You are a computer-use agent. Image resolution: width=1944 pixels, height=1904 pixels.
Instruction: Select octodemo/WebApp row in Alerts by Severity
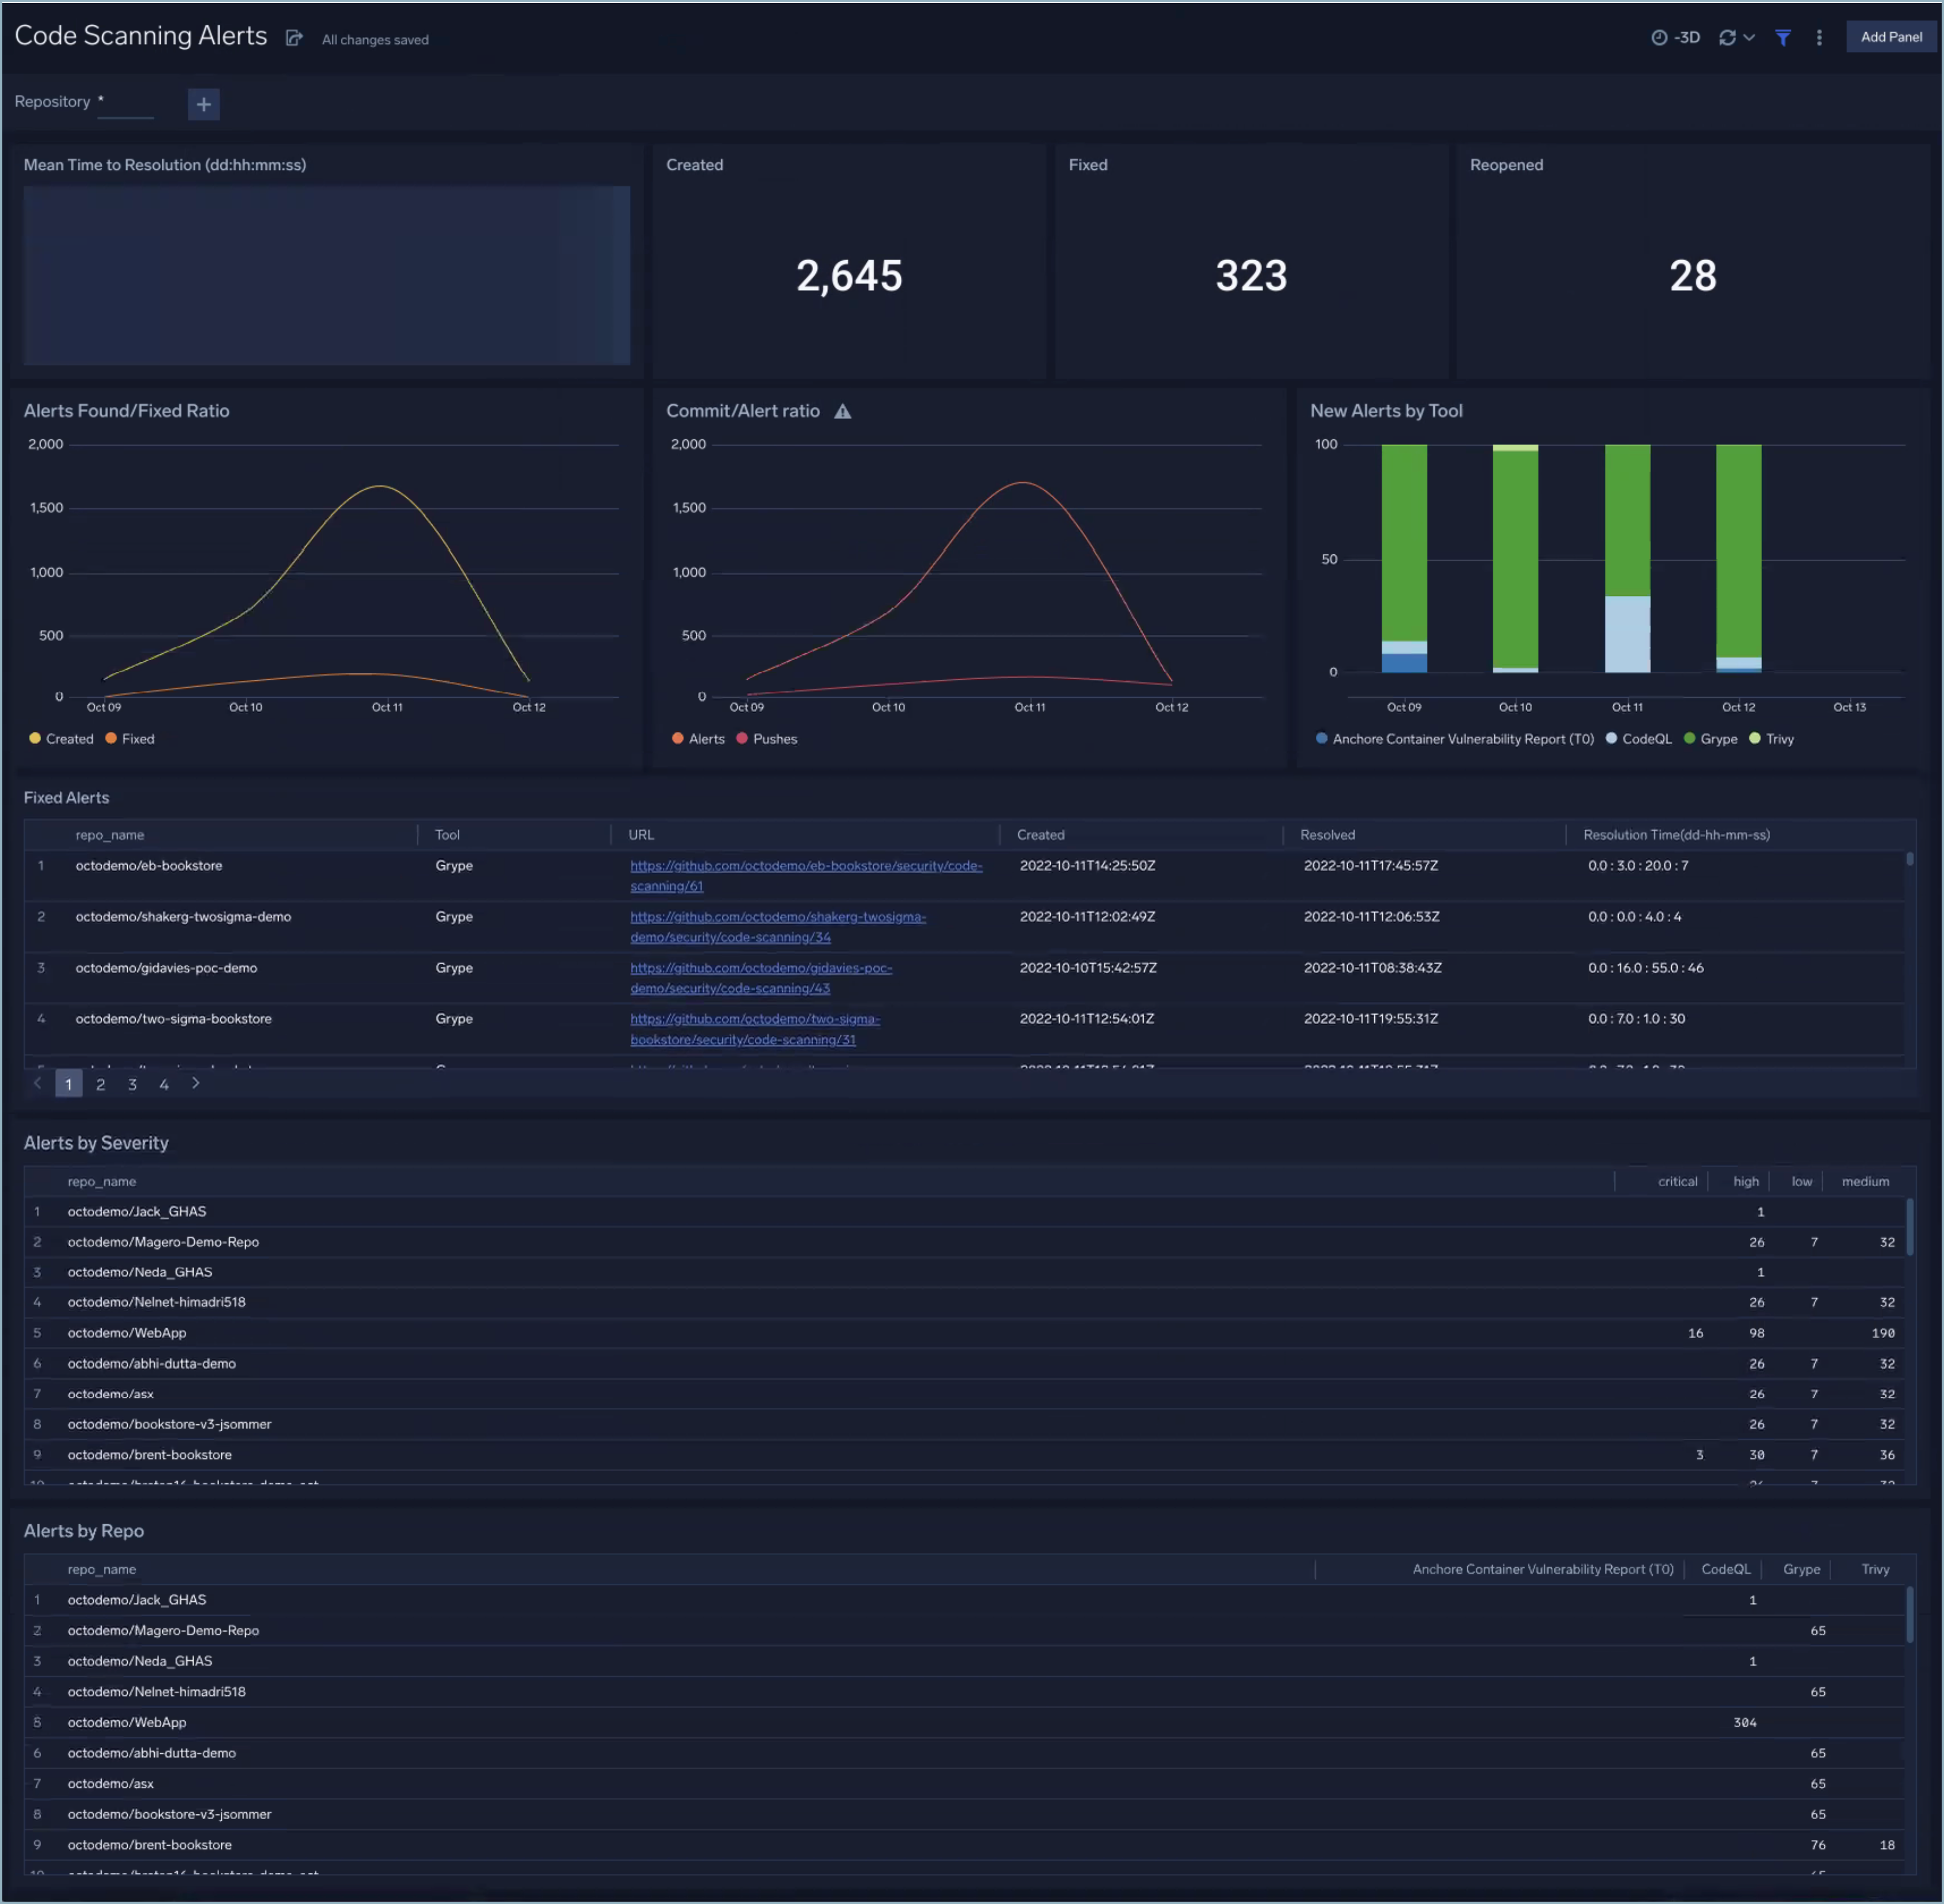click(x=965, y=1333)
